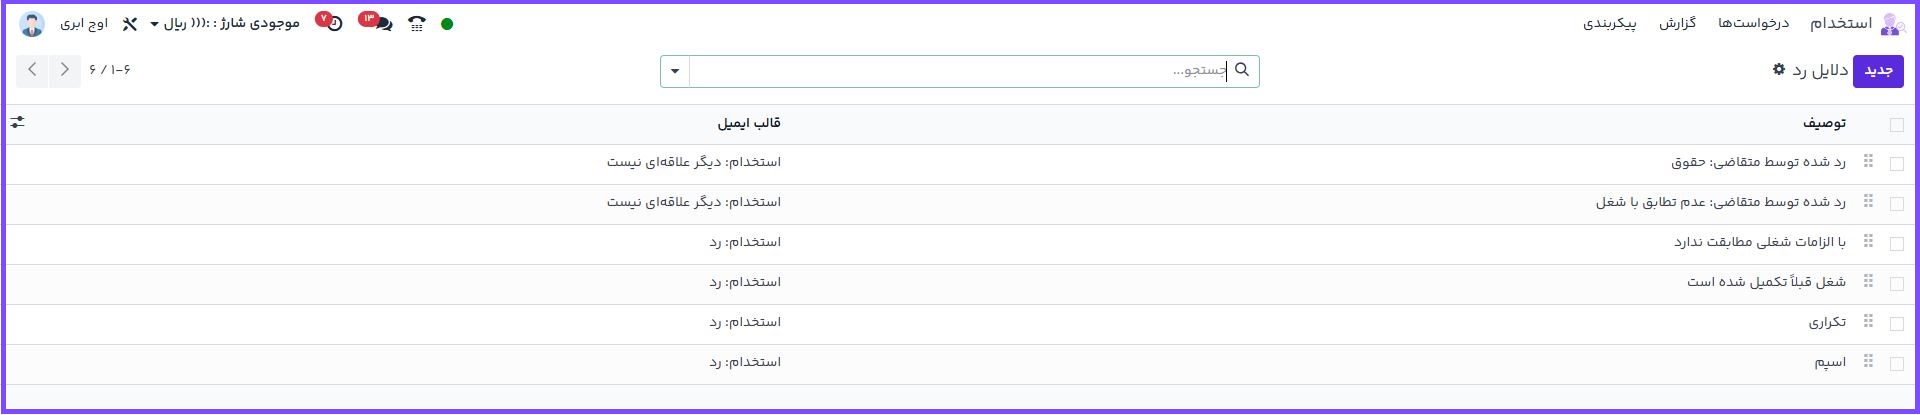This screenshot has width=1920, height=415.
Task: Focus the جستجو search field
Action: click(x=960, y=71)
